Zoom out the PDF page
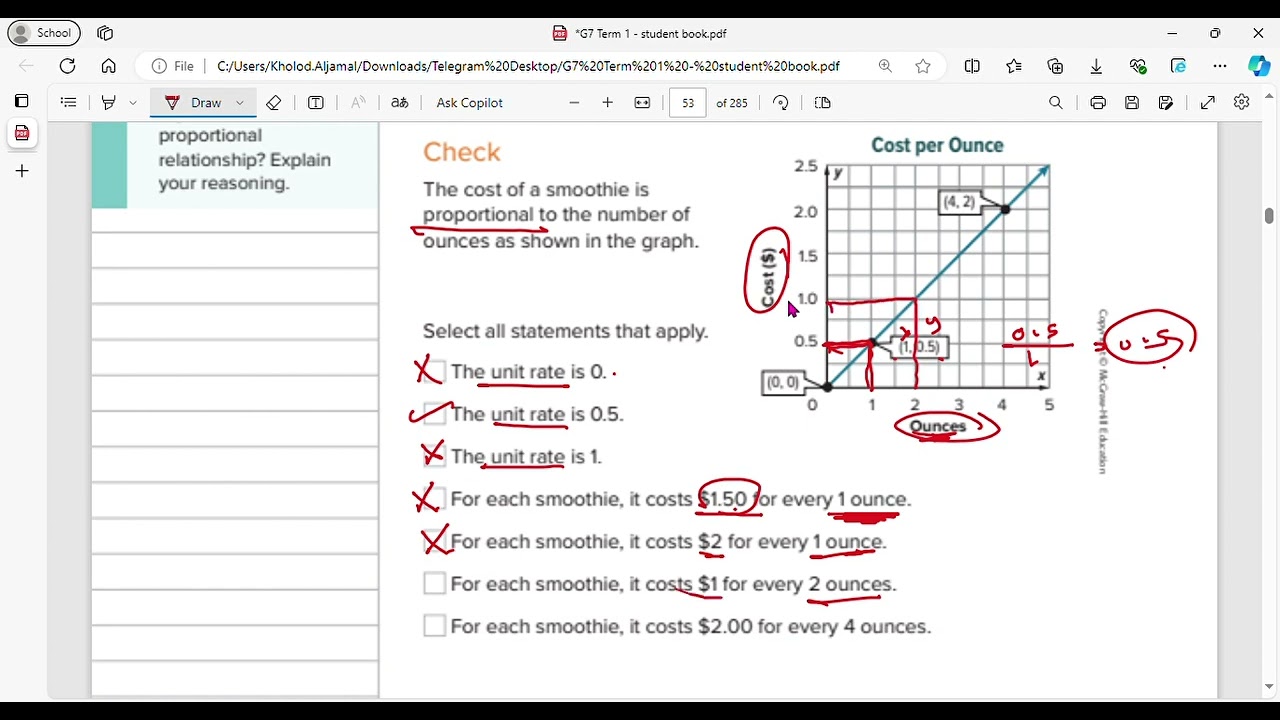The image size is (1280, 720). [x=574, y=102]
